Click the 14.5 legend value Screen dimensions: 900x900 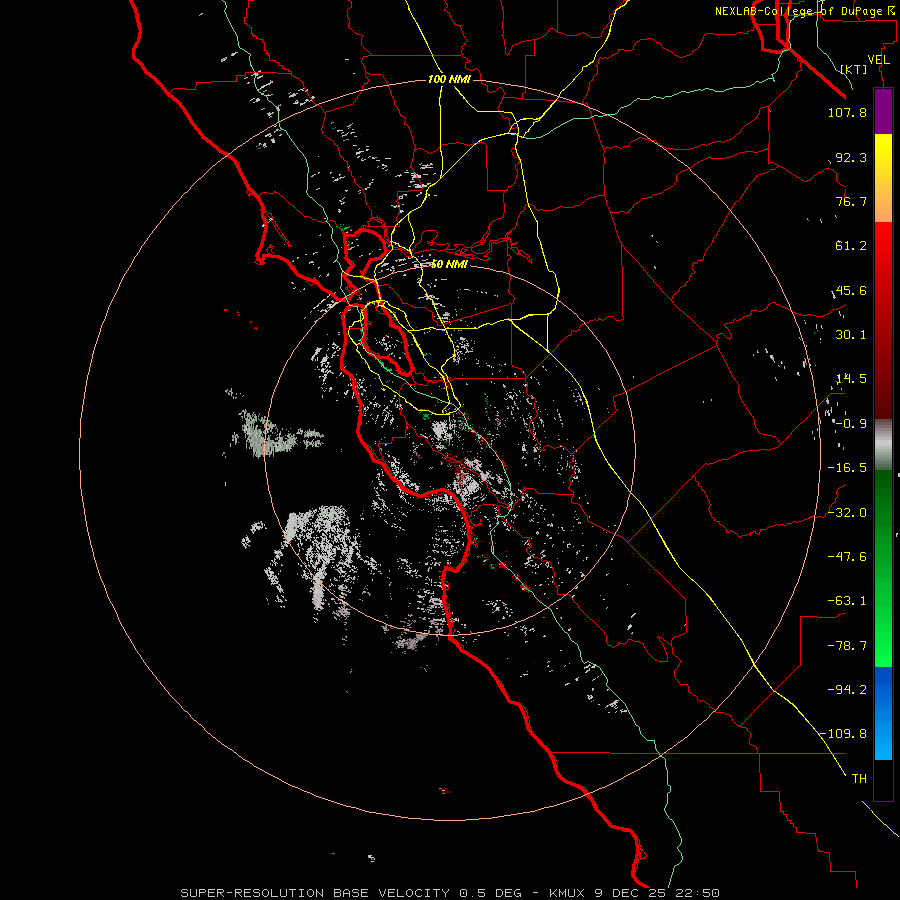tap(851, 379)
